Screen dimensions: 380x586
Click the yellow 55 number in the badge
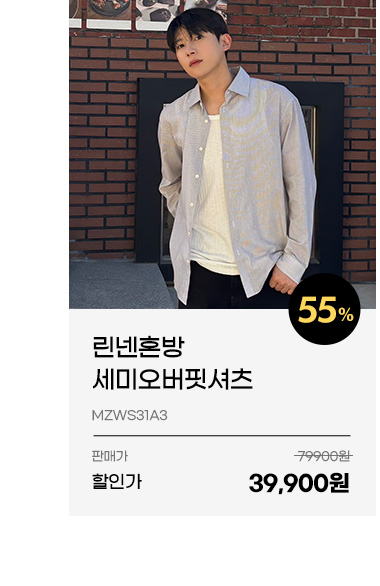click(x=318, y=310)
